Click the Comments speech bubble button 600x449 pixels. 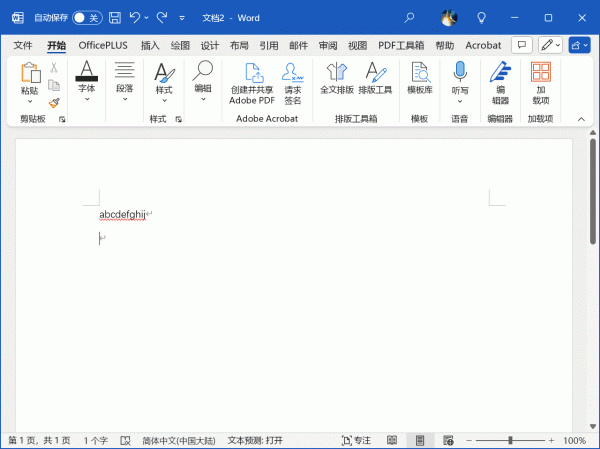pos(522,45)
